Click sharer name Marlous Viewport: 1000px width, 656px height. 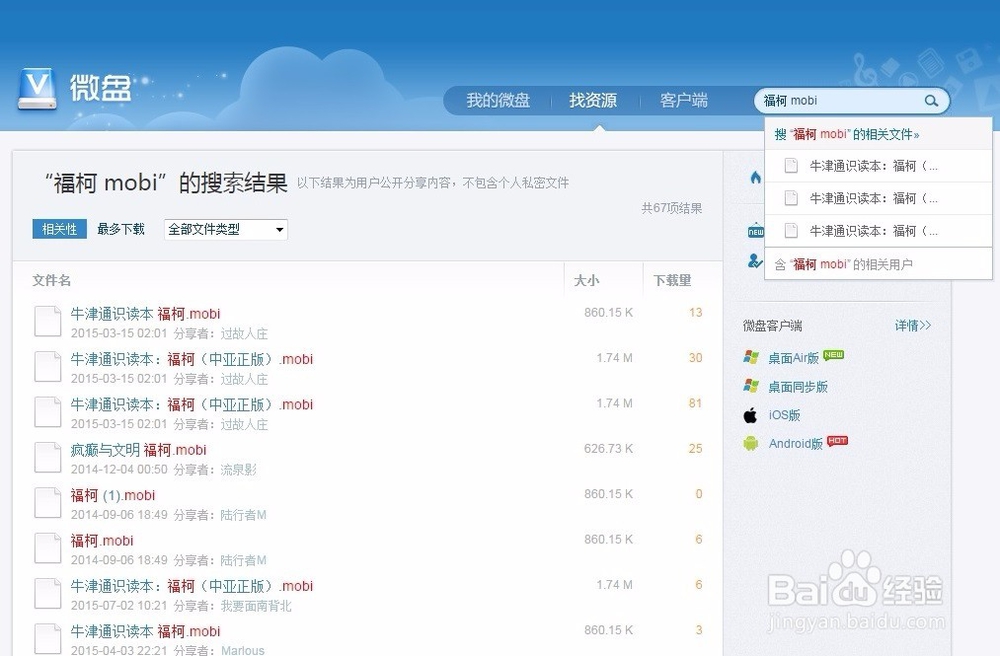243,650
